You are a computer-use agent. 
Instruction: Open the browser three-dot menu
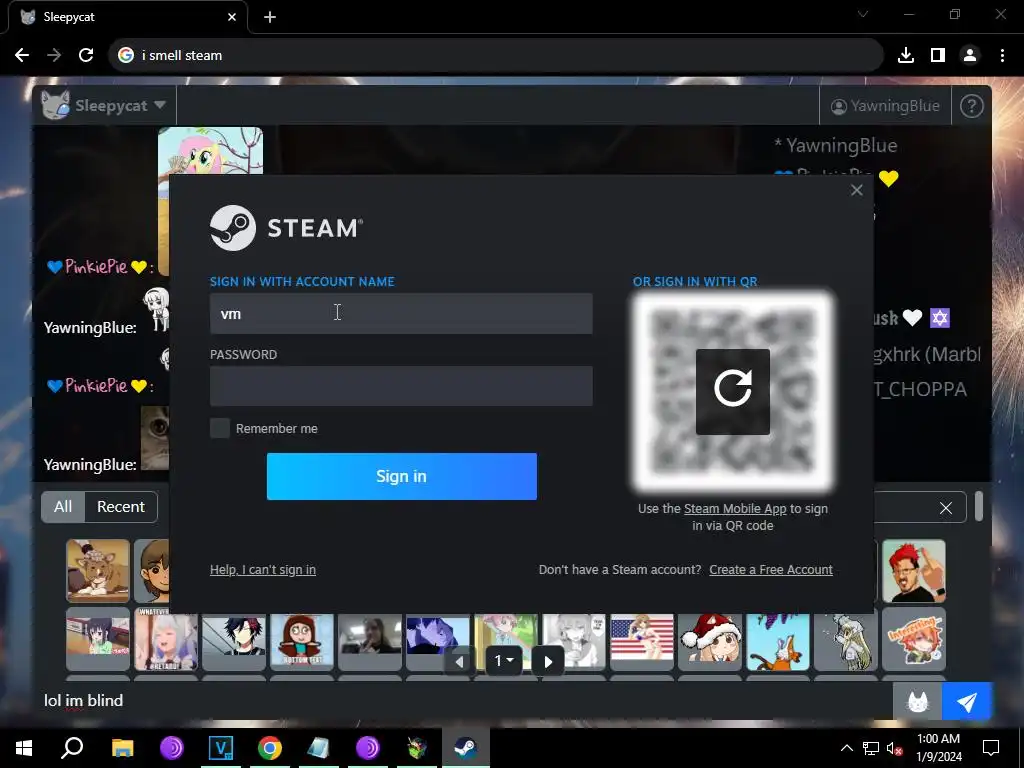pyautogui.click(x=1002, y=56)
